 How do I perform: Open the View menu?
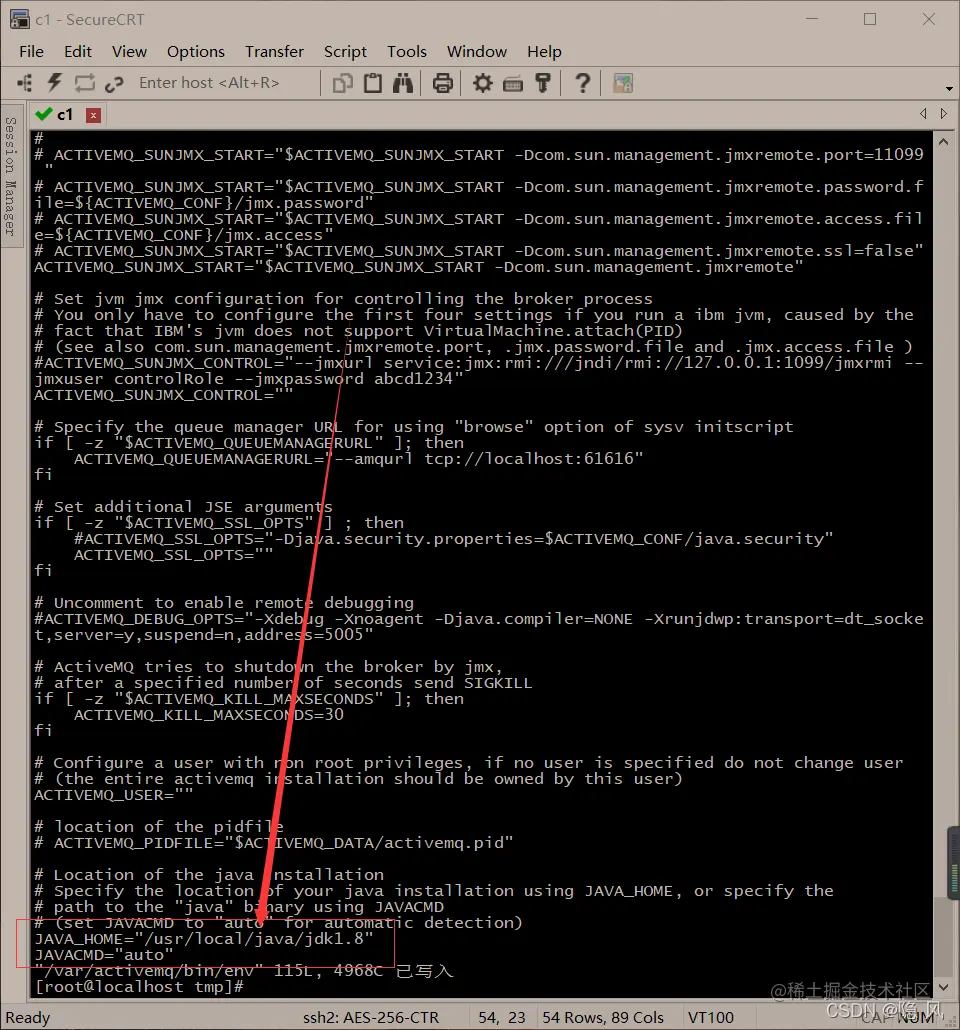click(129, 51)
